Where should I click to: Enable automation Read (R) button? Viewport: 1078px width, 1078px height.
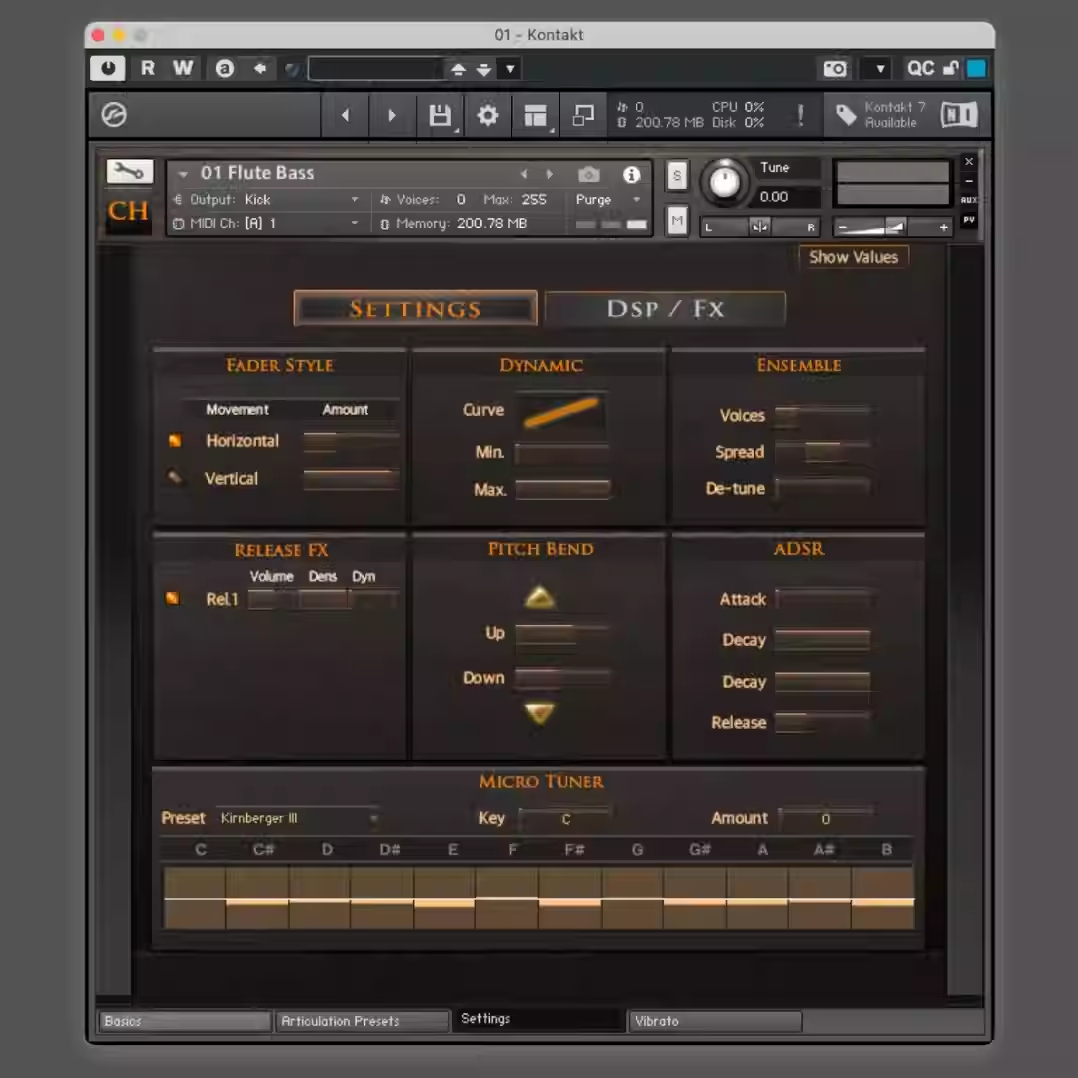(x=147, y=68)
